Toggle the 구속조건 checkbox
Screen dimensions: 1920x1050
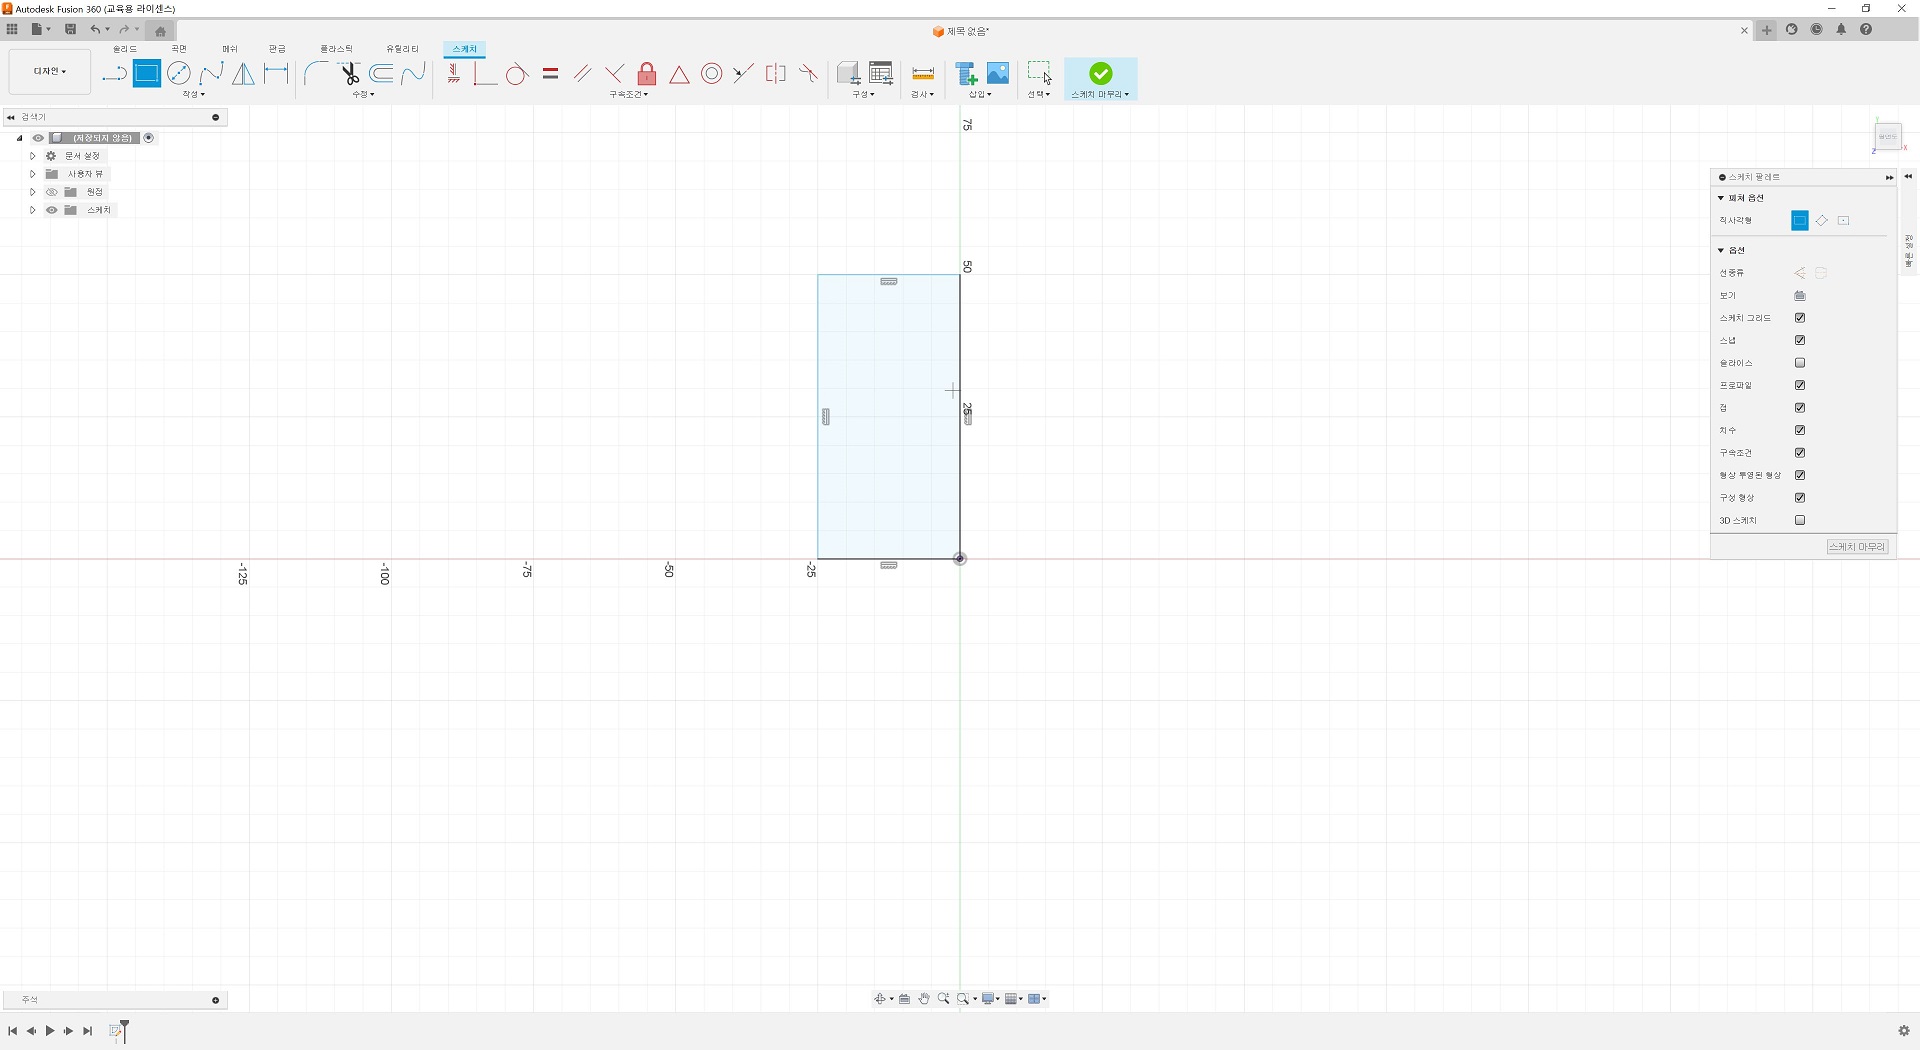[x=1800, y=453]
